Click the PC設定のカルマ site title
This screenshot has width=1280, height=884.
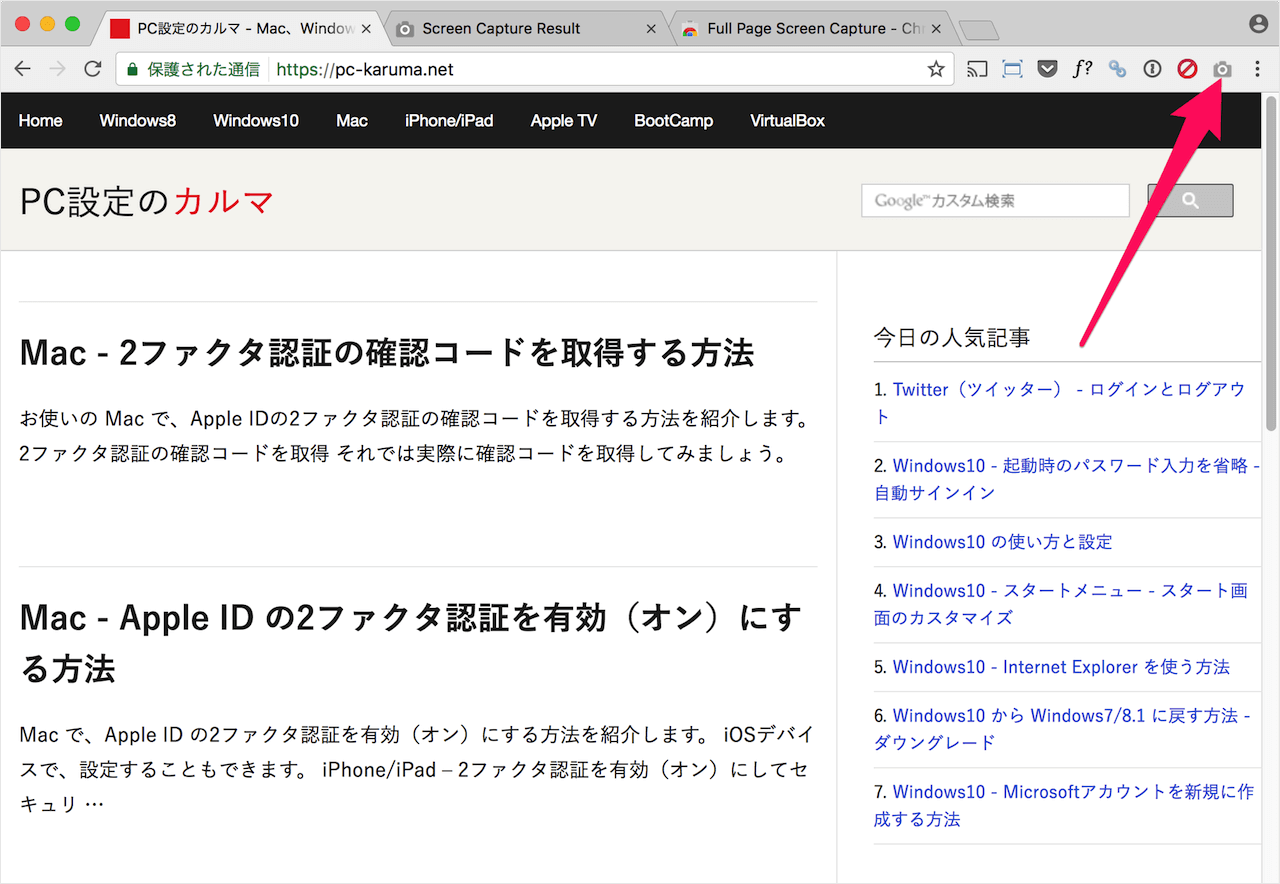147,201
